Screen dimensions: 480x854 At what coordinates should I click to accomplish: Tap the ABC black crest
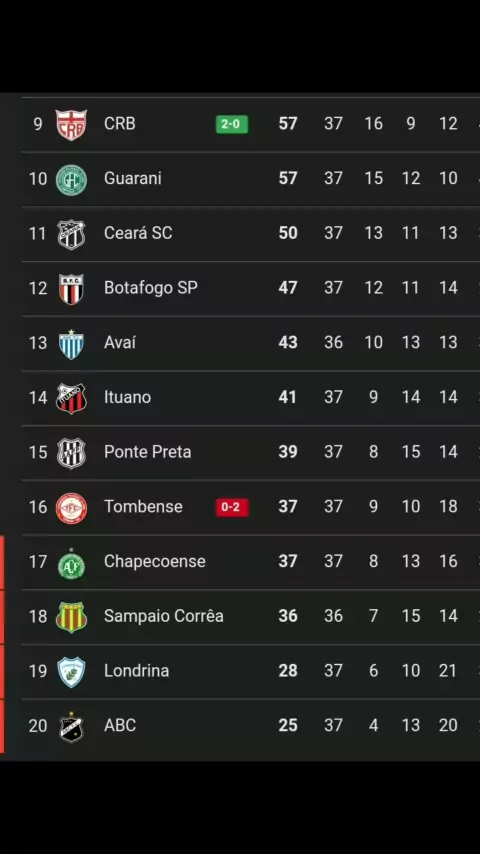(x=71, y=727)
